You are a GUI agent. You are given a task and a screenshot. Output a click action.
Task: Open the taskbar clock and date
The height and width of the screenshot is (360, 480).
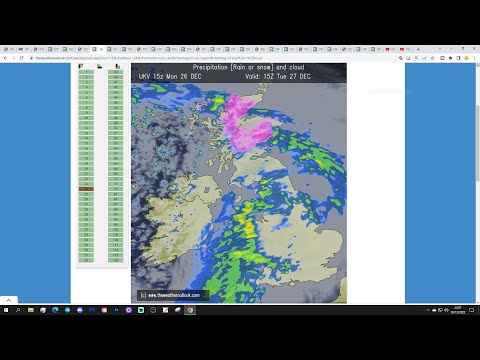coord(458,310)
